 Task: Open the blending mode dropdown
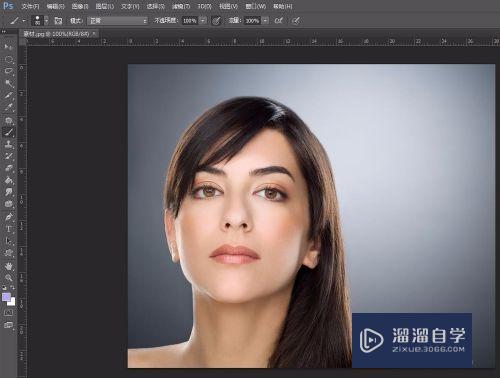(x=117, y=21)
